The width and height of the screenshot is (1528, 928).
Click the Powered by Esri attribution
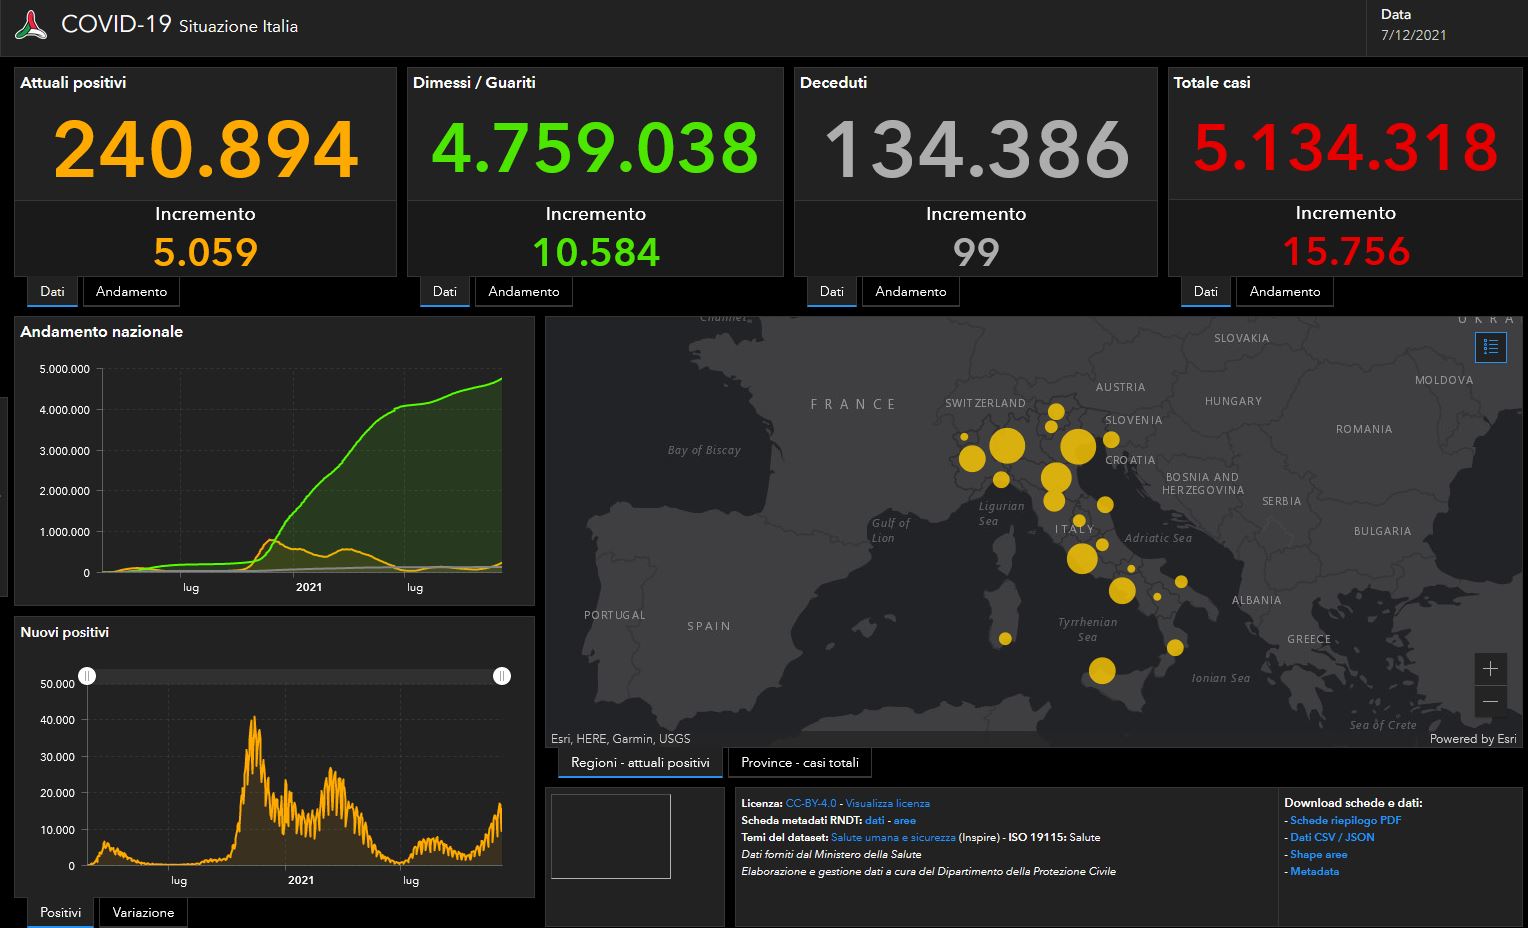click(x=1472, y=739)
